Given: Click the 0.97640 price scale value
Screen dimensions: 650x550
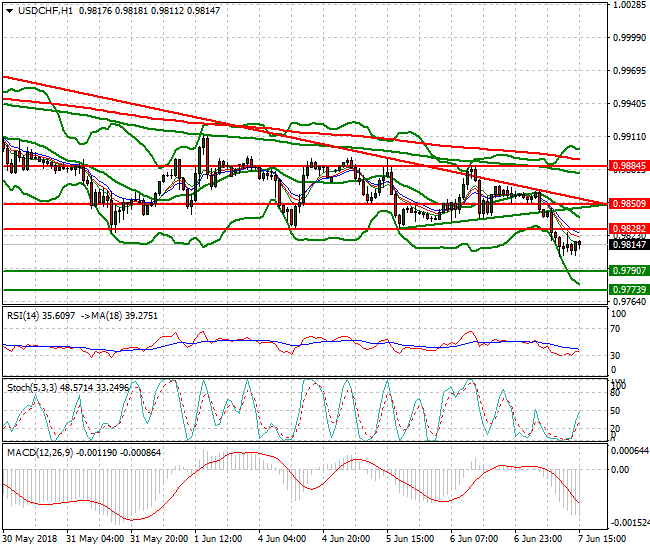Looking at the screenshot, I should pyautogui.click(x=629, y=302).
